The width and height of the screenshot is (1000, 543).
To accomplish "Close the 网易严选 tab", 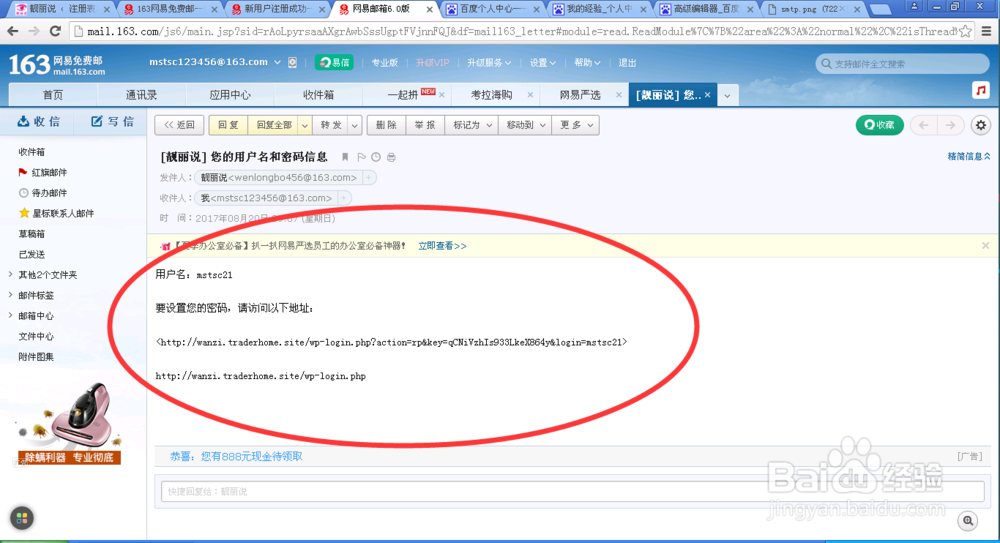I will [619, 95].
